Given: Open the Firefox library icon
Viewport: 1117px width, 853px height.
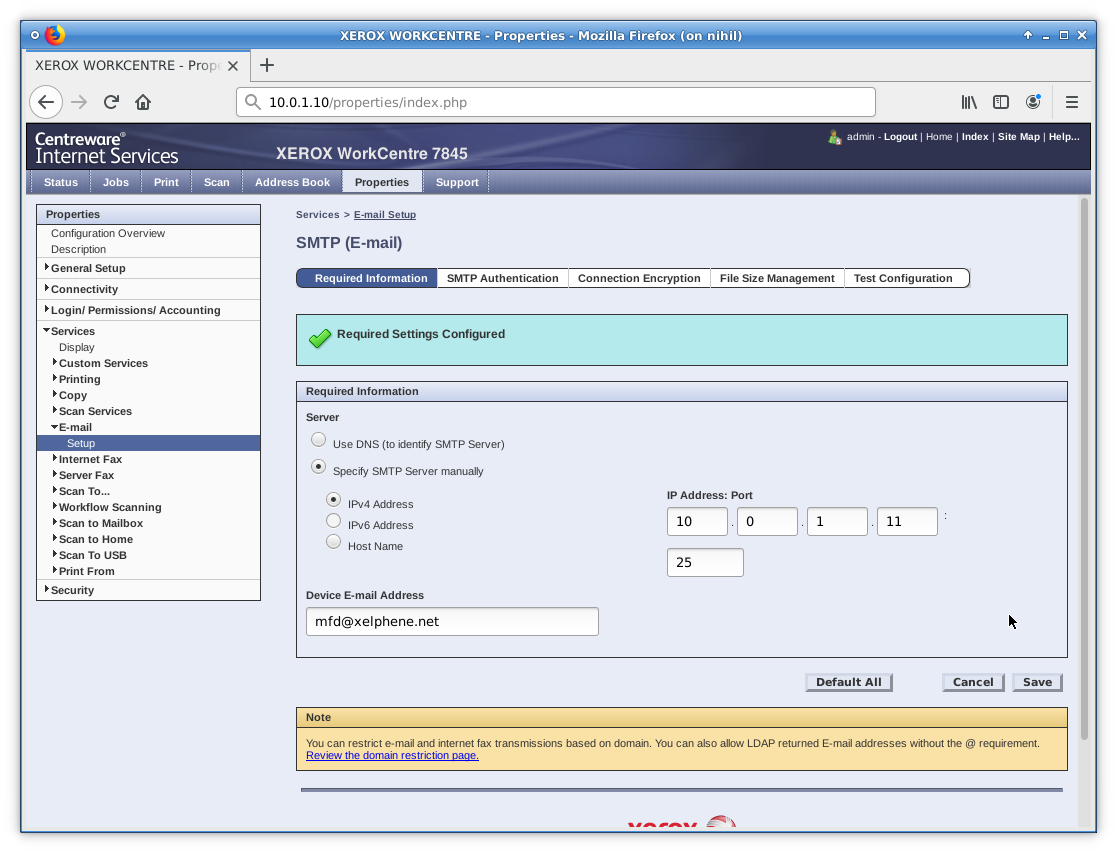Looking at the screenshot, I should point(969,102).
